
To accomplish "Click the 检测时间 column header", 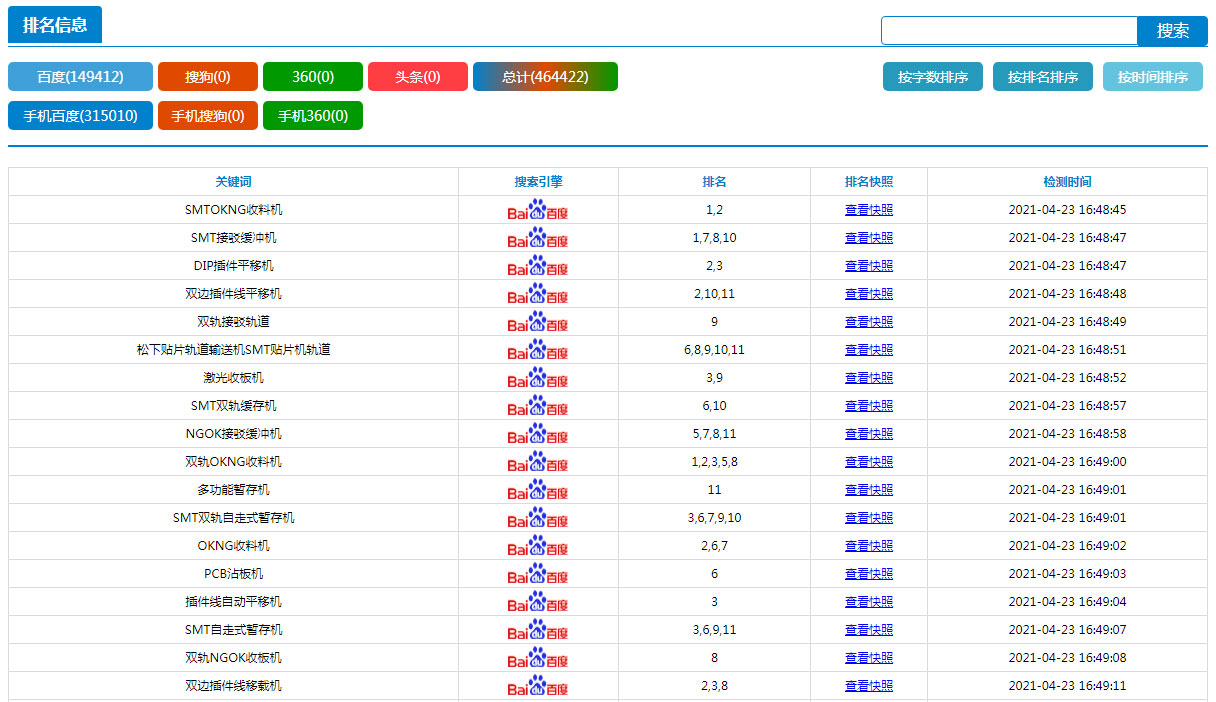I will tap(1067, 182).
